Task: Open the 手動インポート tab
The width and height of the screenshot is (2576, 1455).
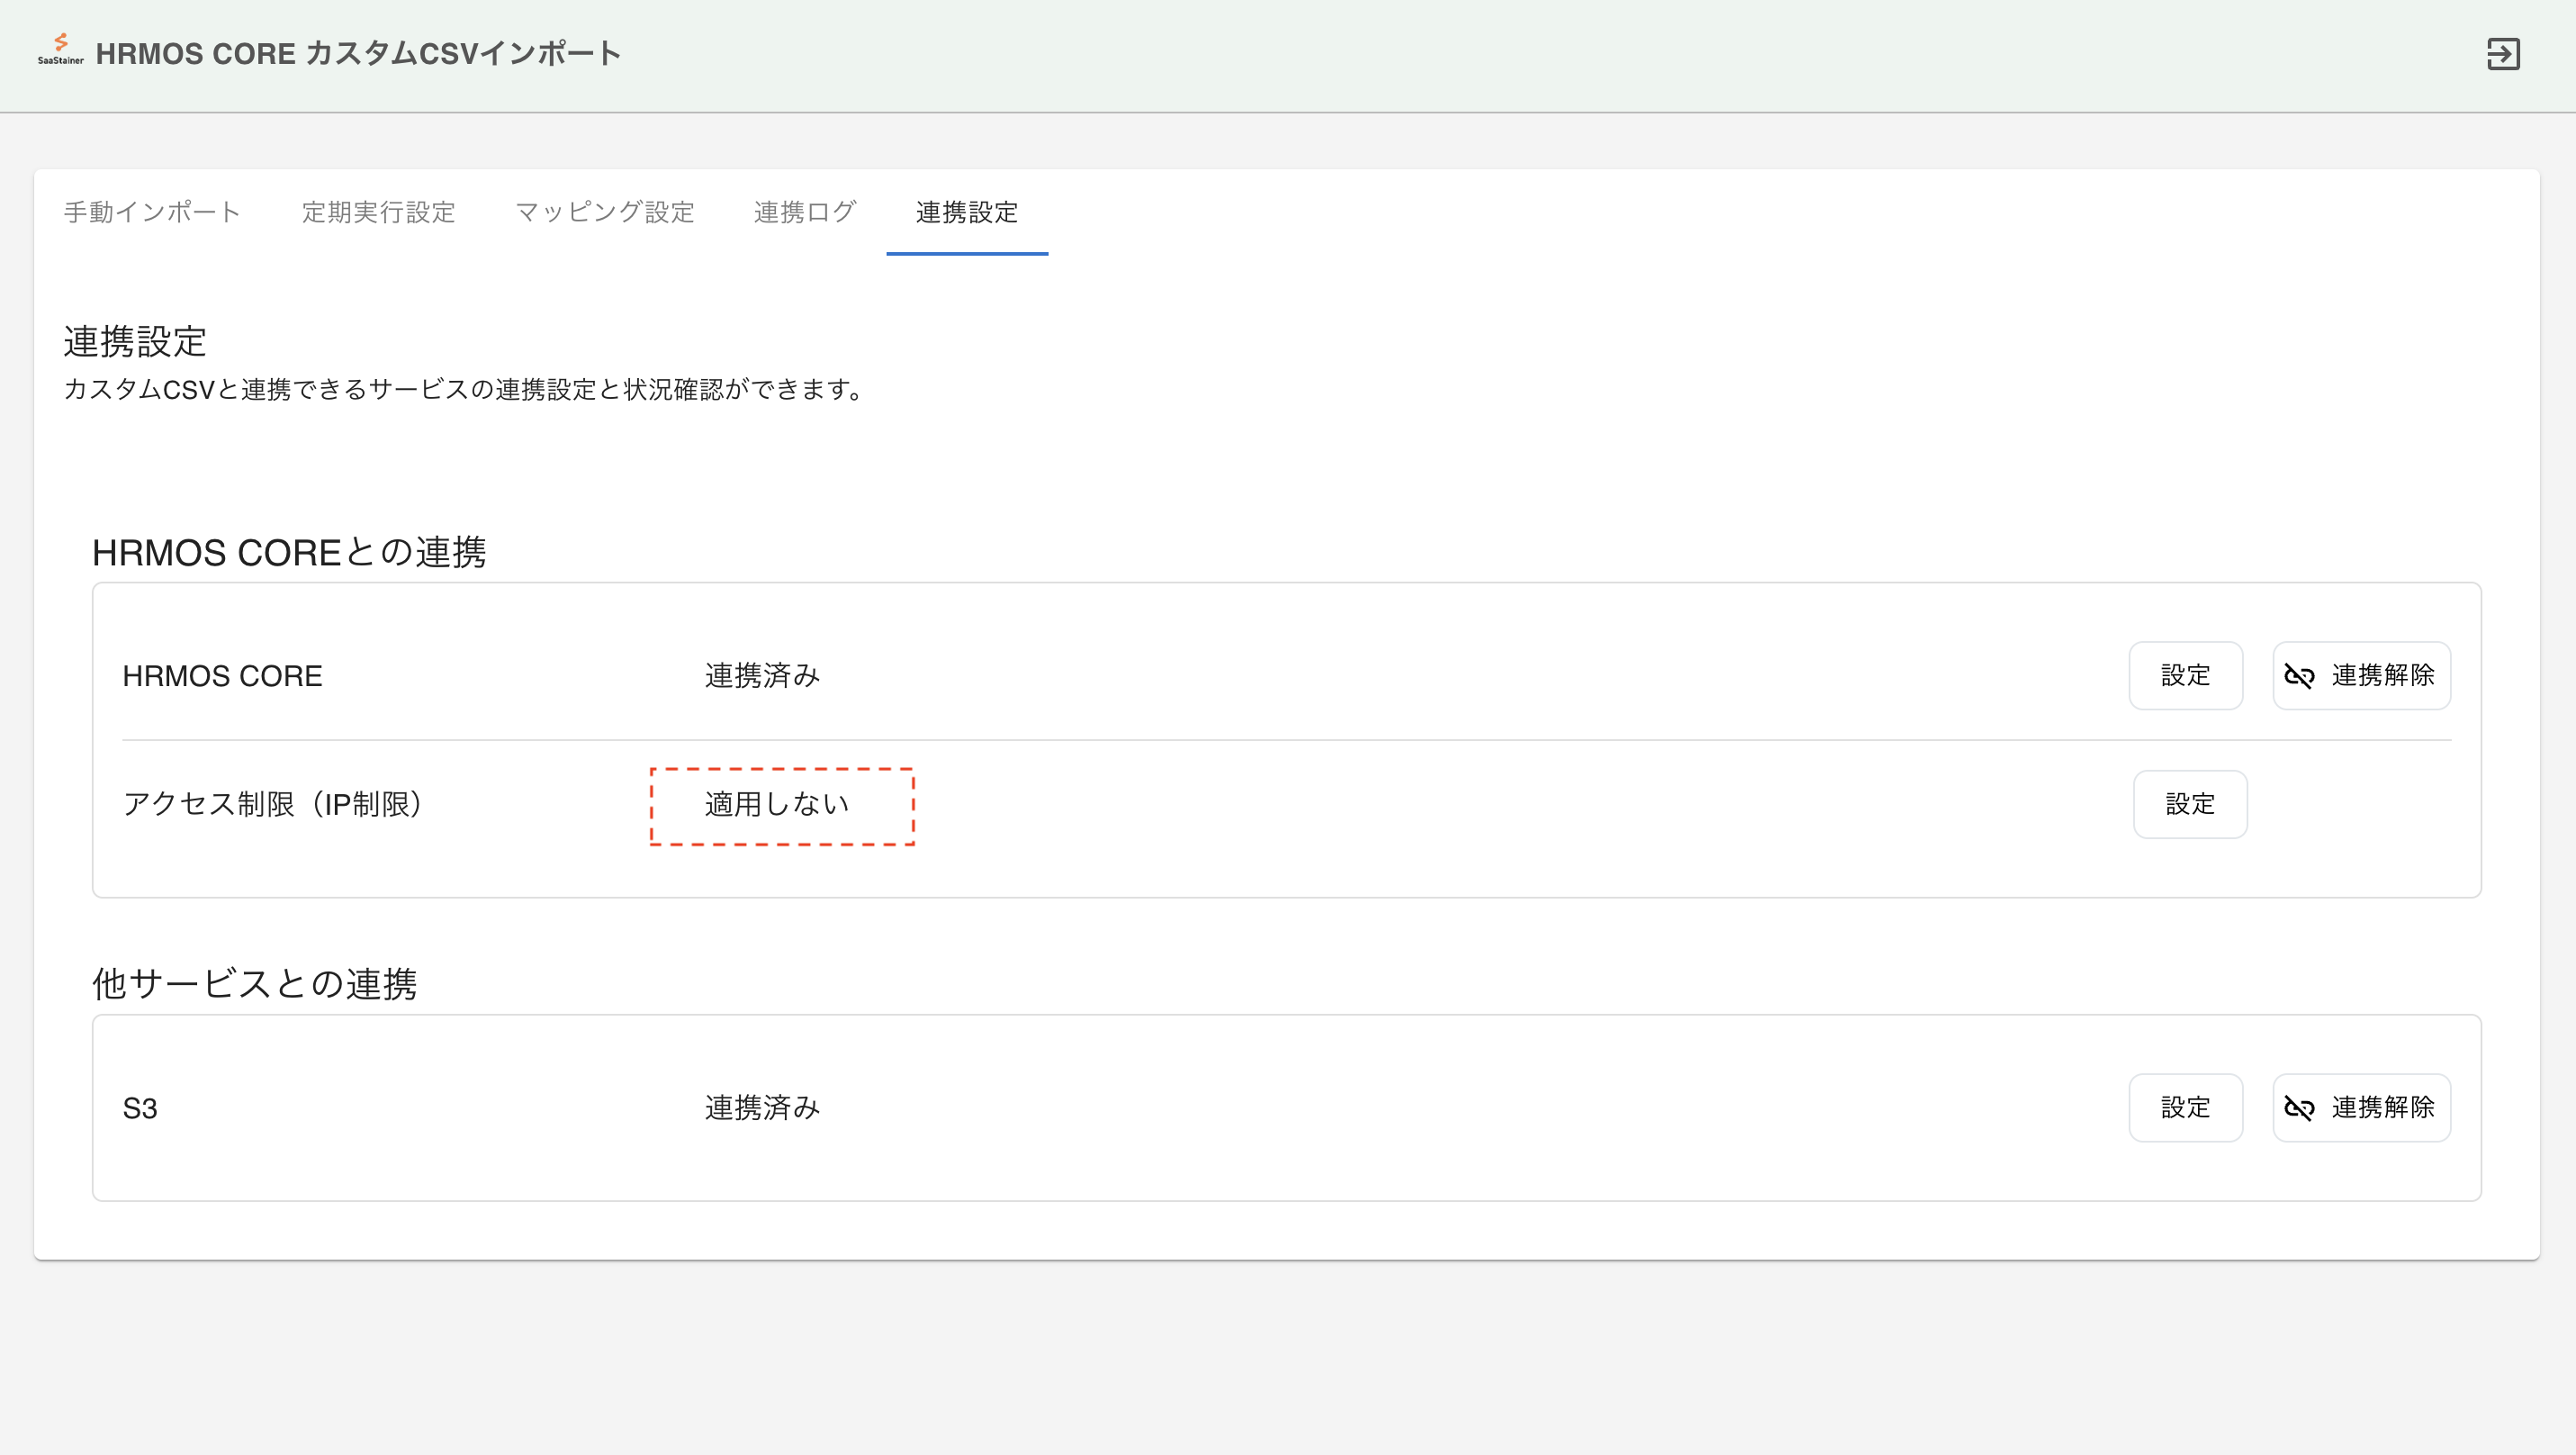Action: [152, 212]
